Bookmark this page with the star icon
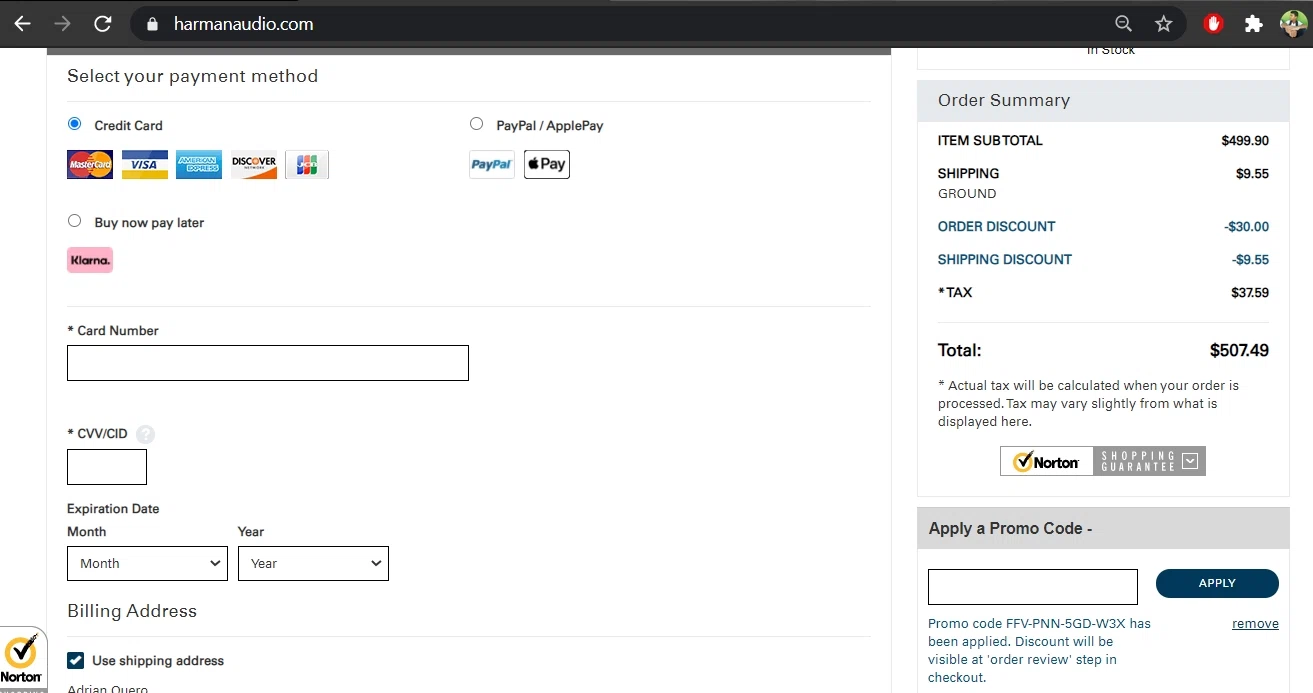This screenshot has width=1313, height=693. [1164, 24]
